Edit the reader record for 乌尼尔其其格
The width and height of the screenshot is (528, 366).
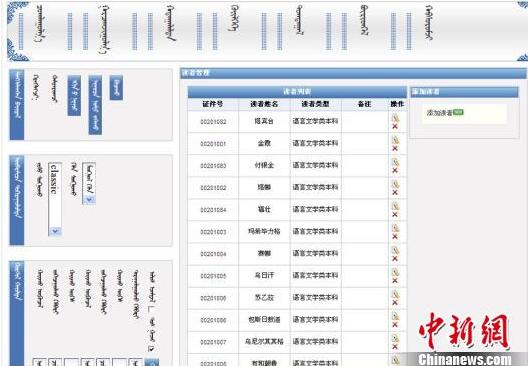(x=395, y=338)
